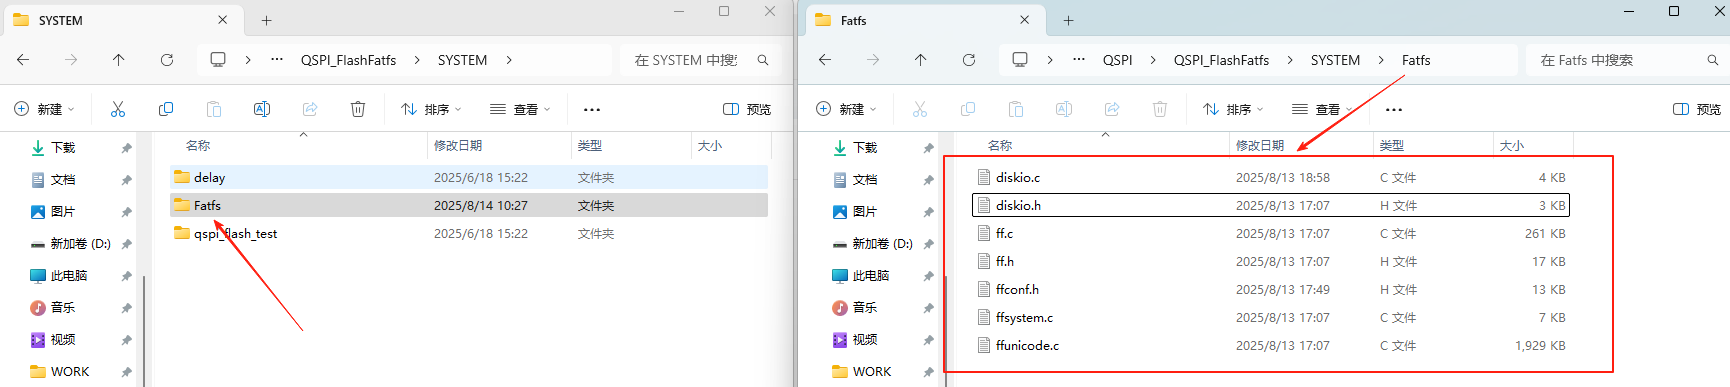Select the diskio.c file
Image resolution: width=1730 pixels, height=387 pixels.
(x=1271, y=177)
